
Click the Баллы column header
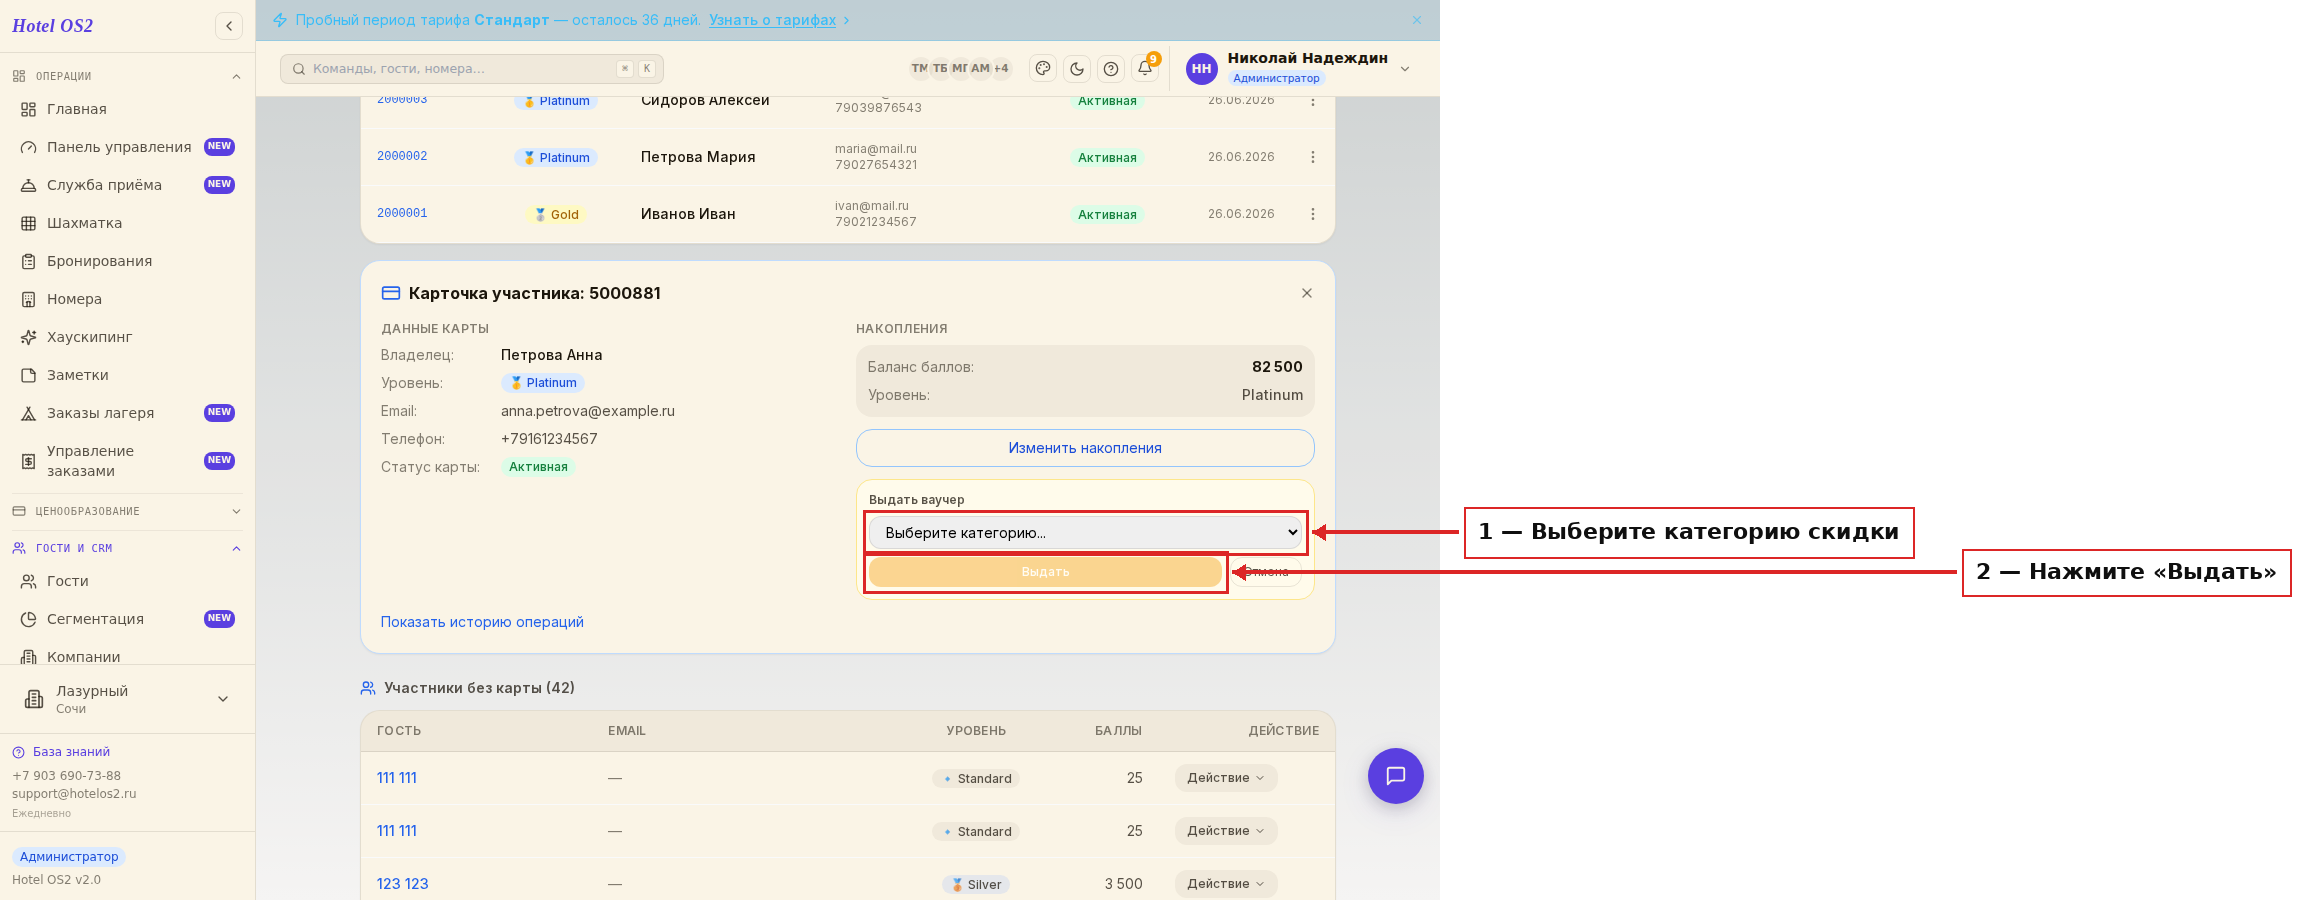(1118, 731)
